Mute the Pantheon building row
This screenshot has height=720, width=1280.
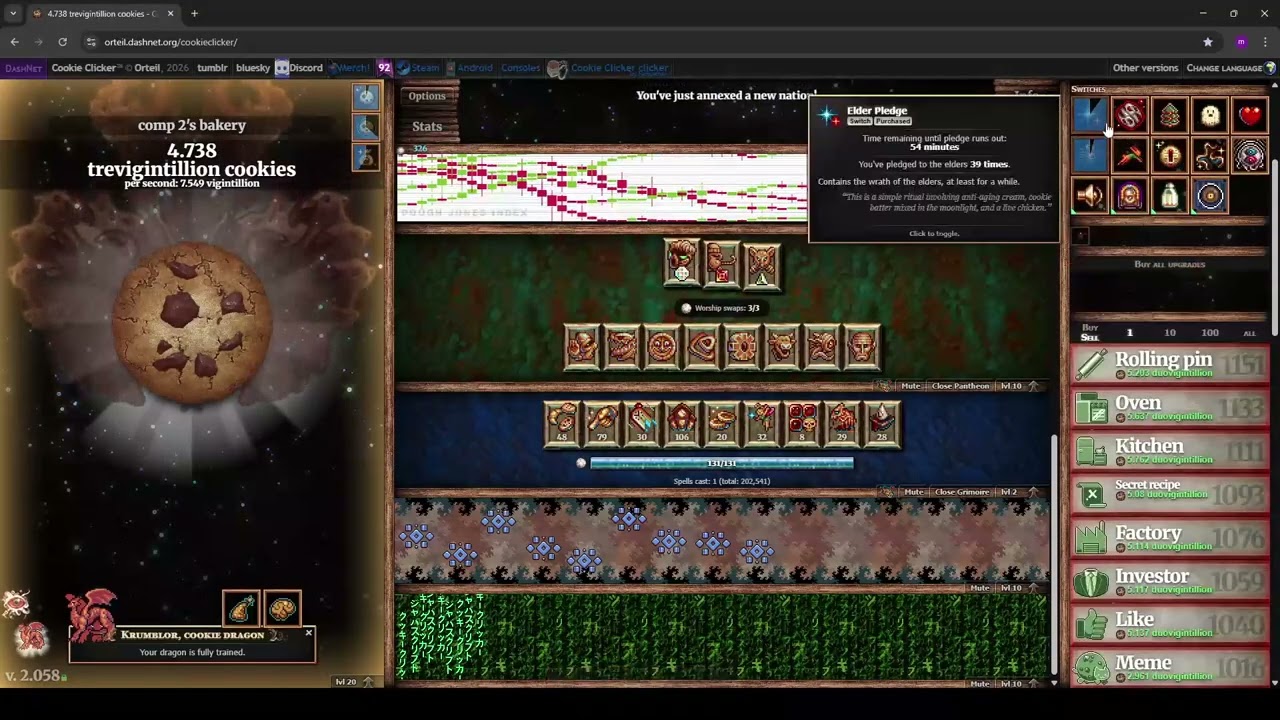910,386
